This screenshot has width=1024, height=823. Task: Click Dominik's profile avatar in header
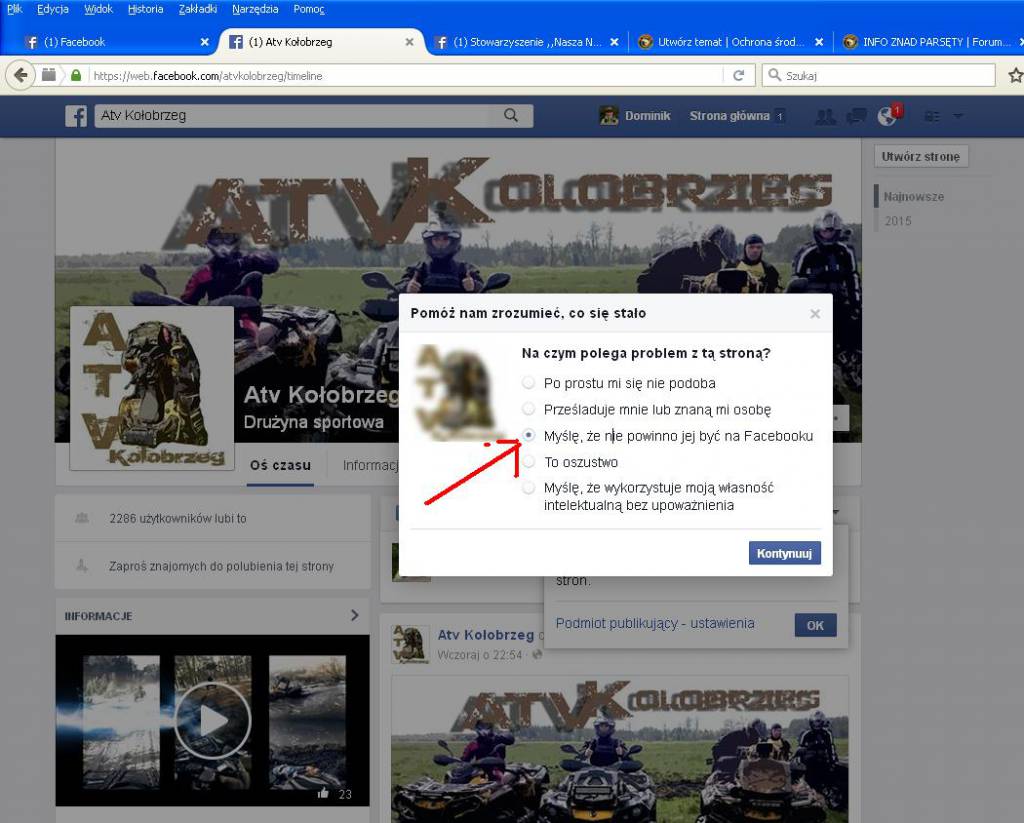point(609,116)
